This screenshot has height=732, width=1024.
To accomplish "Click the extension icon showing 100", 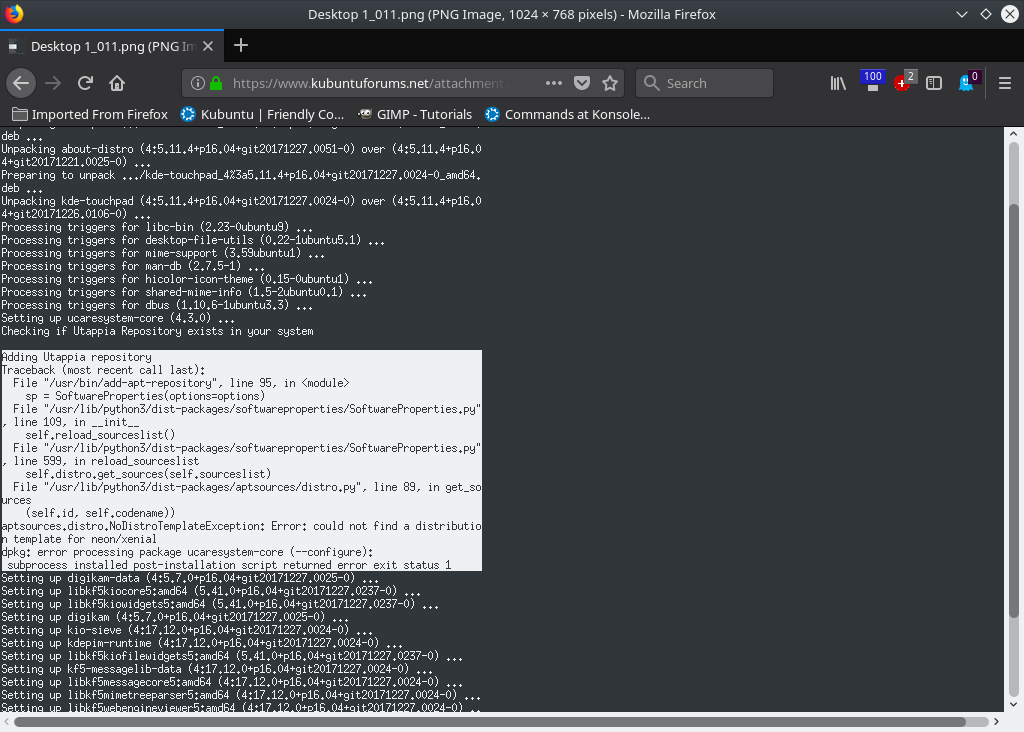I will coord(872,82).
